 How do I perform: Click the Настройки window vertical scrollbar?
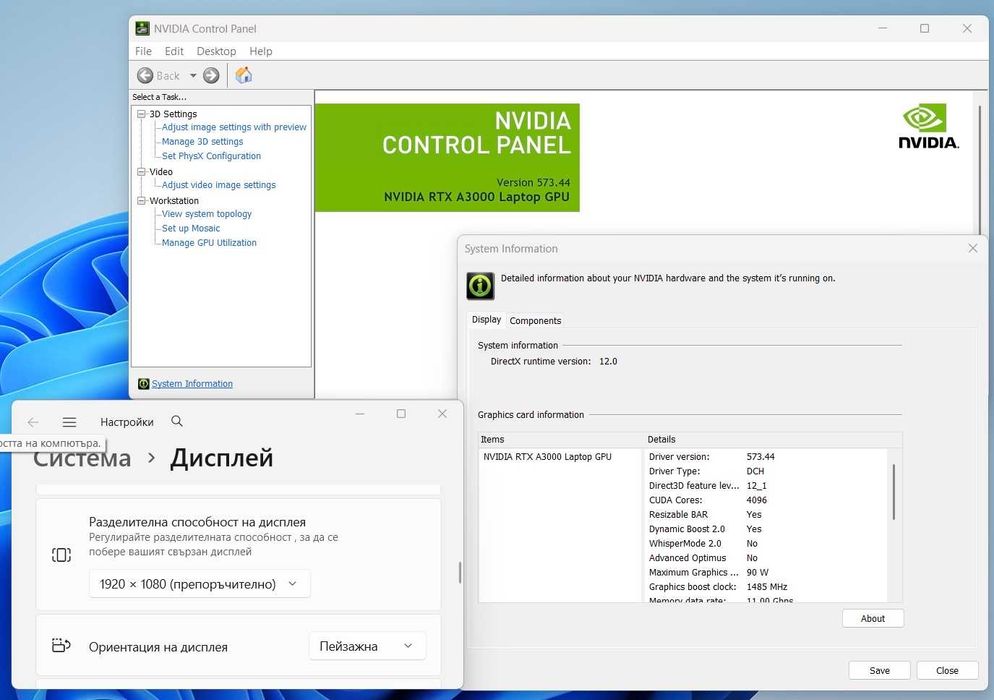click(460, 572)
